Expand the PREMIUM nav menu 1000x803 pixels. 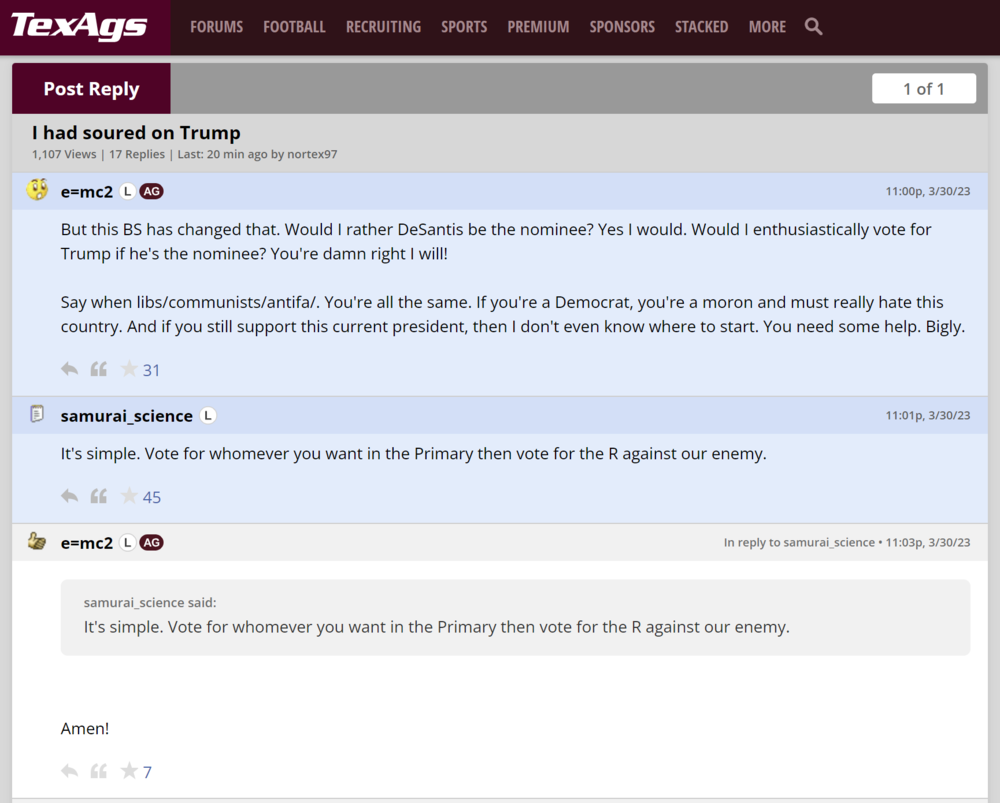[538, 27]
